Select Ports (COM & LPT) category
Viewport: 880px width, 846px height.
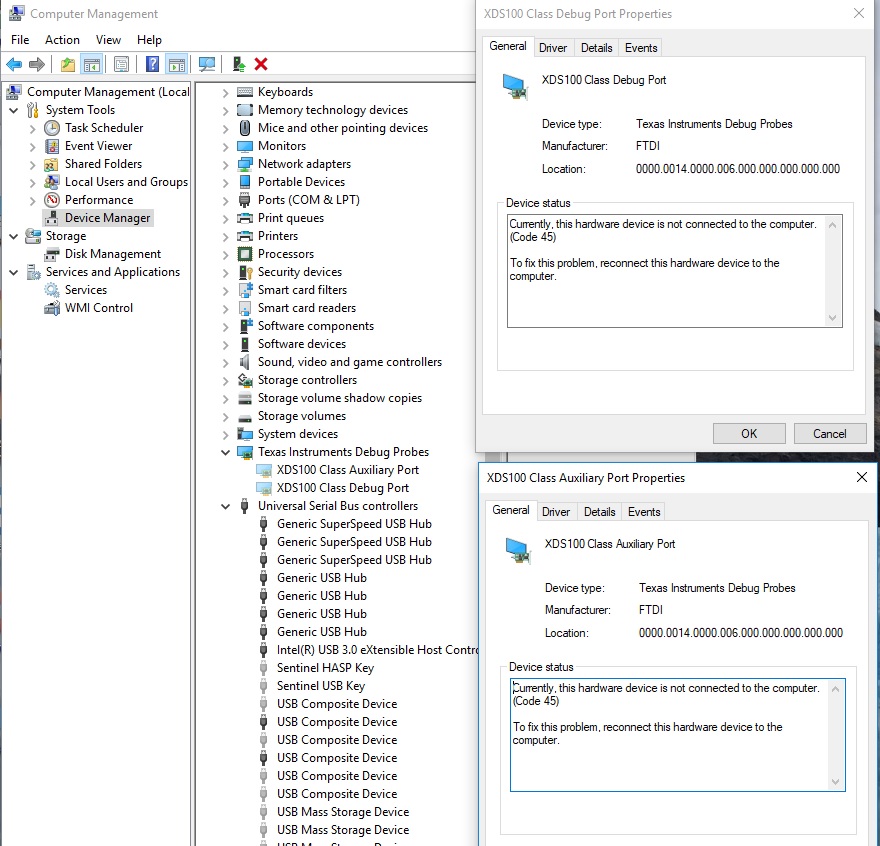pyautogui.click(x=309, y=200)
